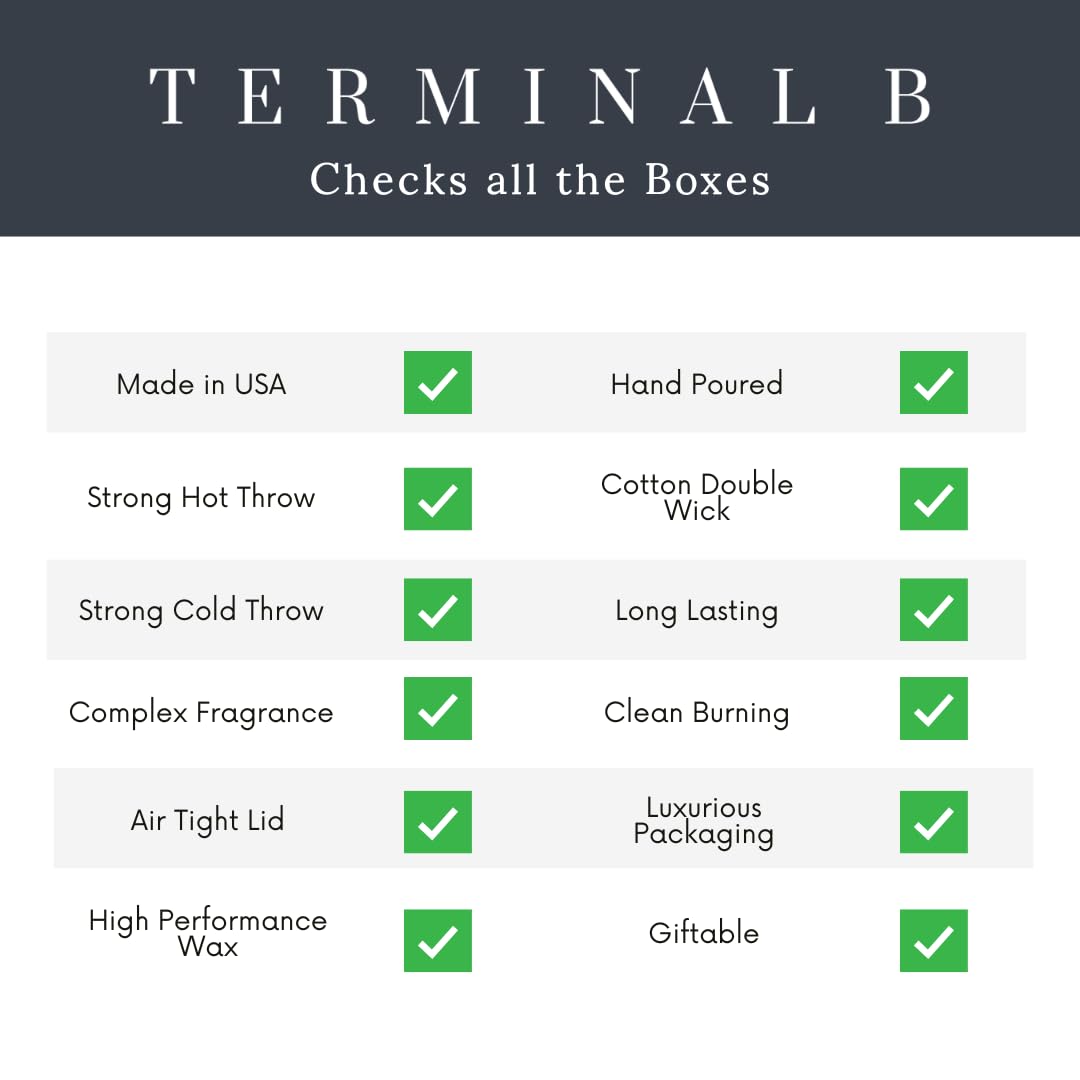Click the Clean Burning text label

coord(697,713)
